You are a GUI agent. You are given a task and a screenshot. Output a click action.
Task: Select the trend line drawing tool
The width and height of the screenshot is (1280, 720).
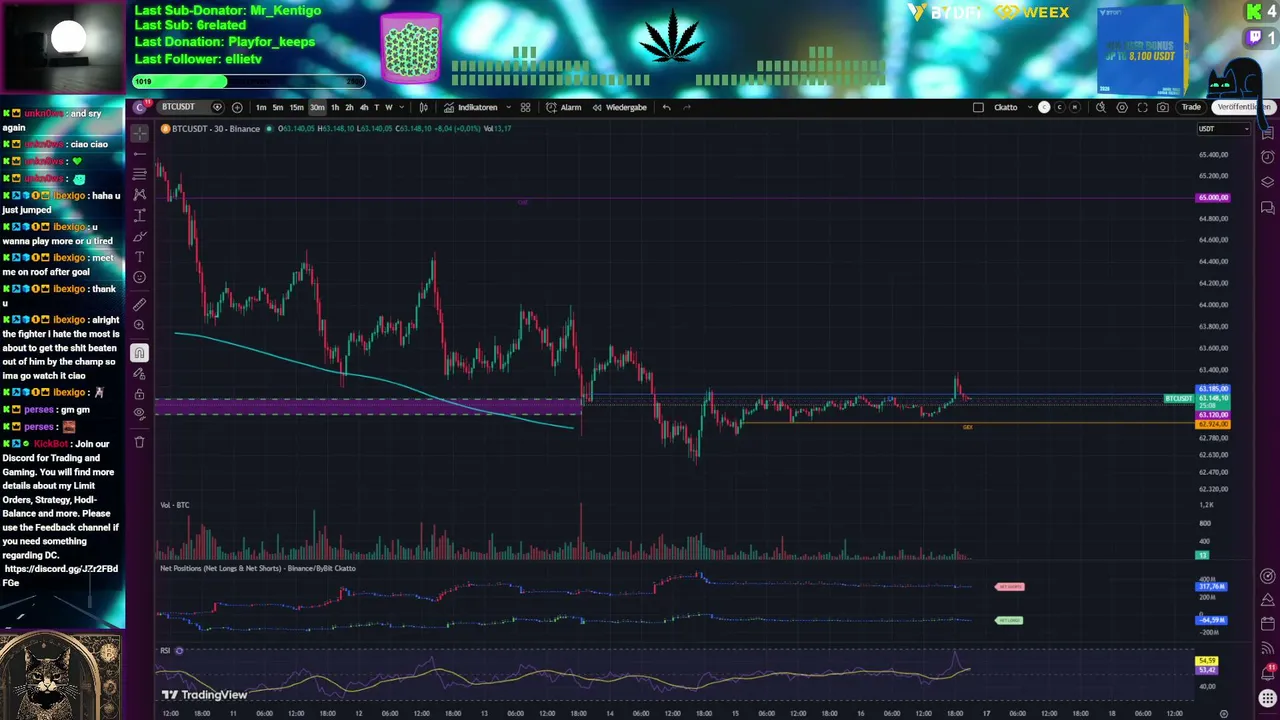(x=139, y=154)
